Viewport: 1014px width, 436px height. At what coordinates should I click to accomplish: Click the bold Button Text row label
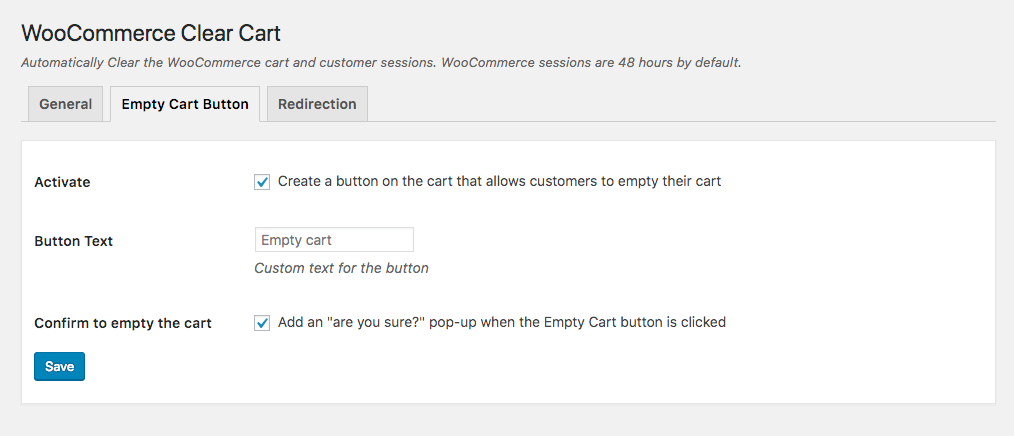point(74,241)
